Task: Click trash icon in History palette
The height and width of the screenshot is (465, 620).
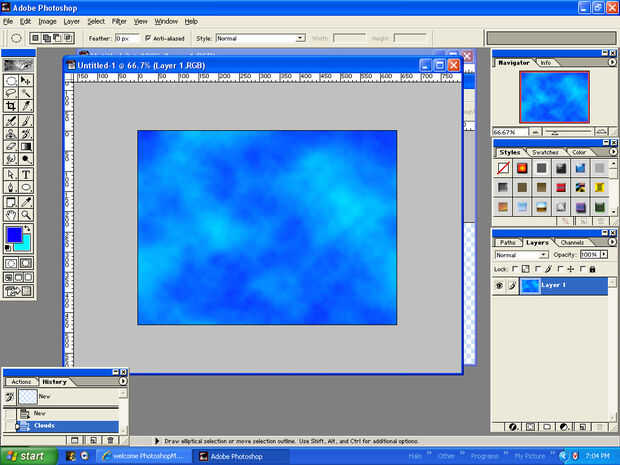Action: pyautogui.click(x=110, y=440)
